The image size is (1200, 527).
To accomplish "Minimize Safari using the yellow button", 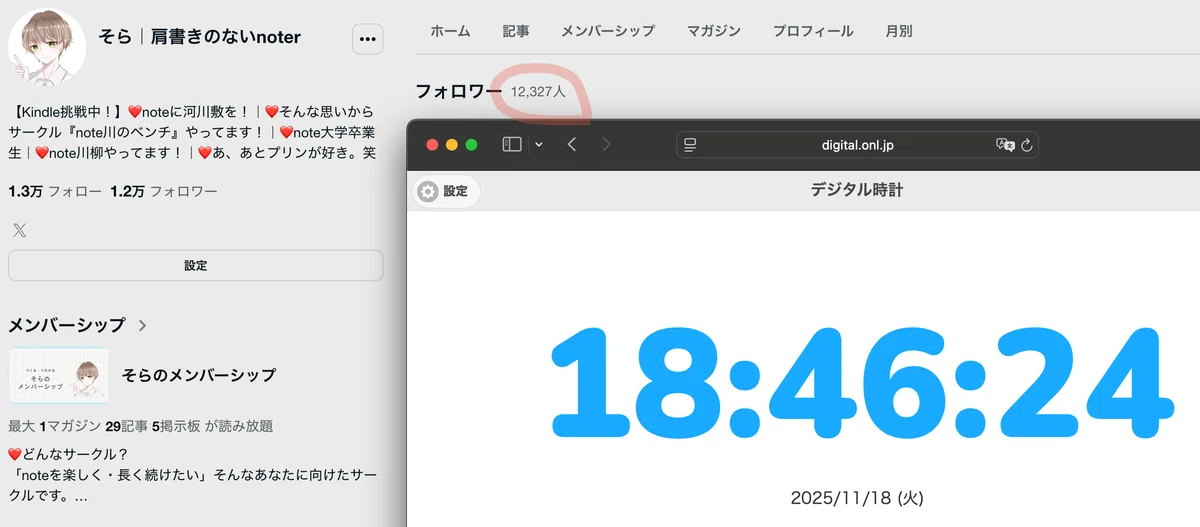I will pyautogui.click(x=452, y=145).
